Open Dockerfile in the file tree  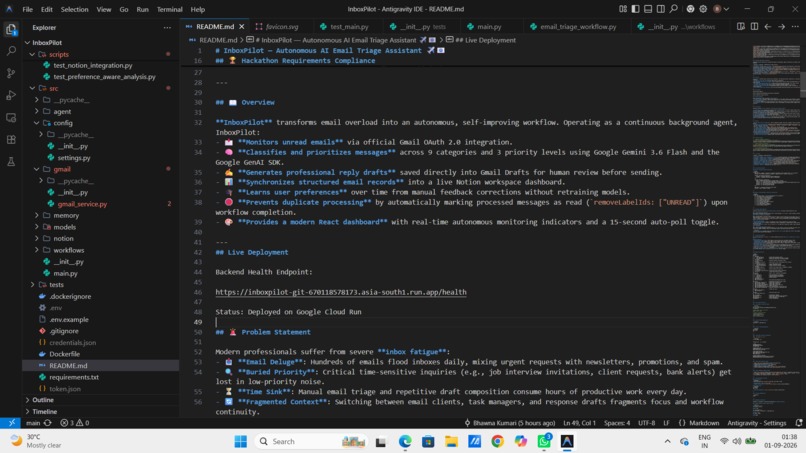64,354
